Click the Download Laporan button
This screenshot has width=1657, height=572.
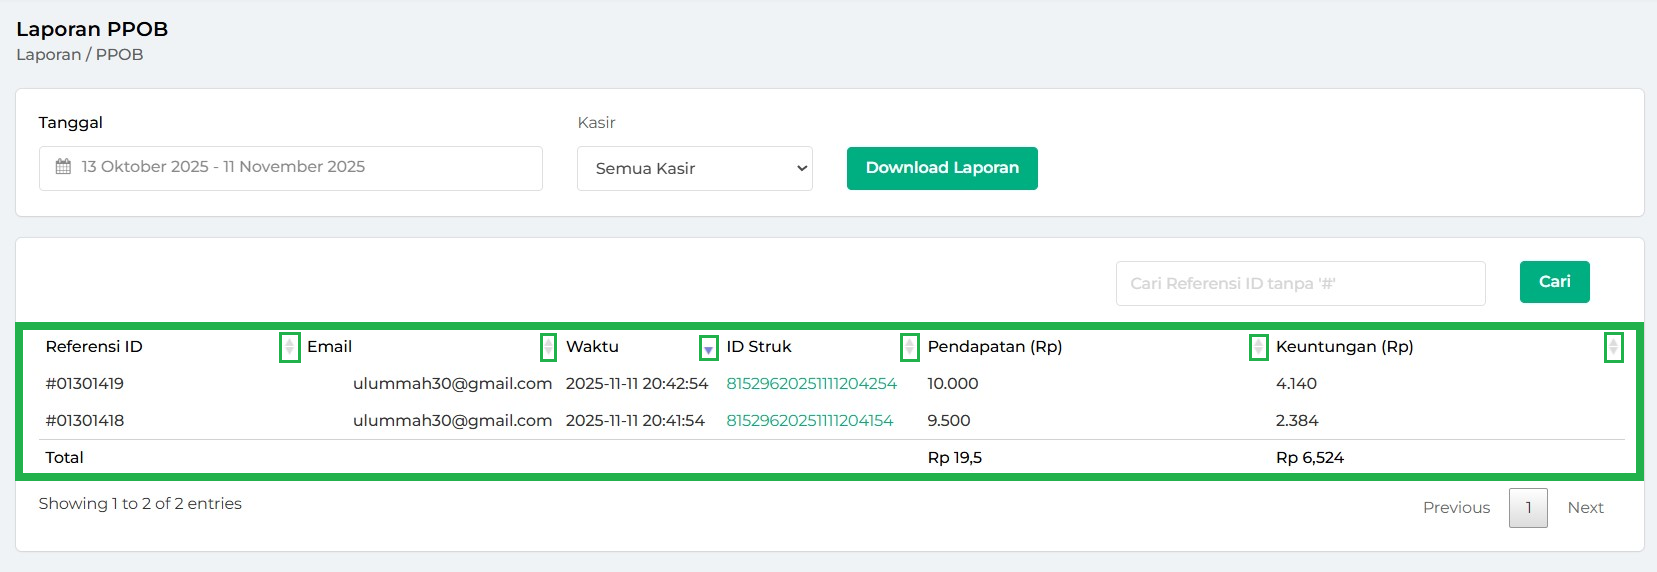(x=941, y=168)
